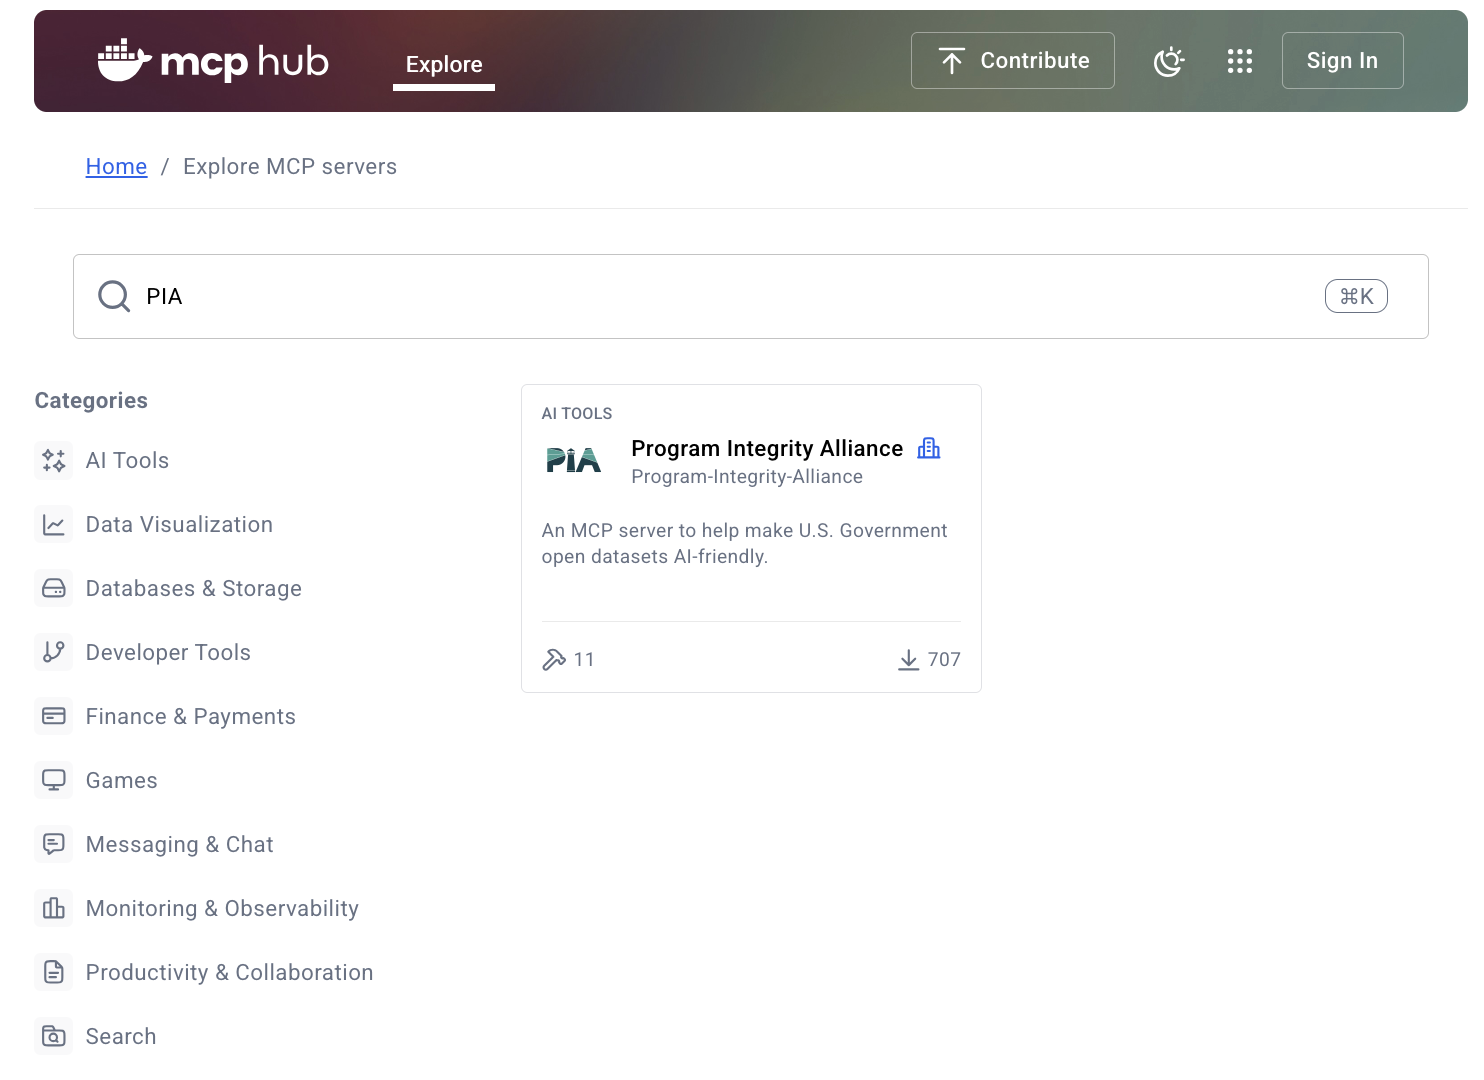Filter by Finance & Payments category
This screenshot has width=1484, height=1080.
coord(190,717)
